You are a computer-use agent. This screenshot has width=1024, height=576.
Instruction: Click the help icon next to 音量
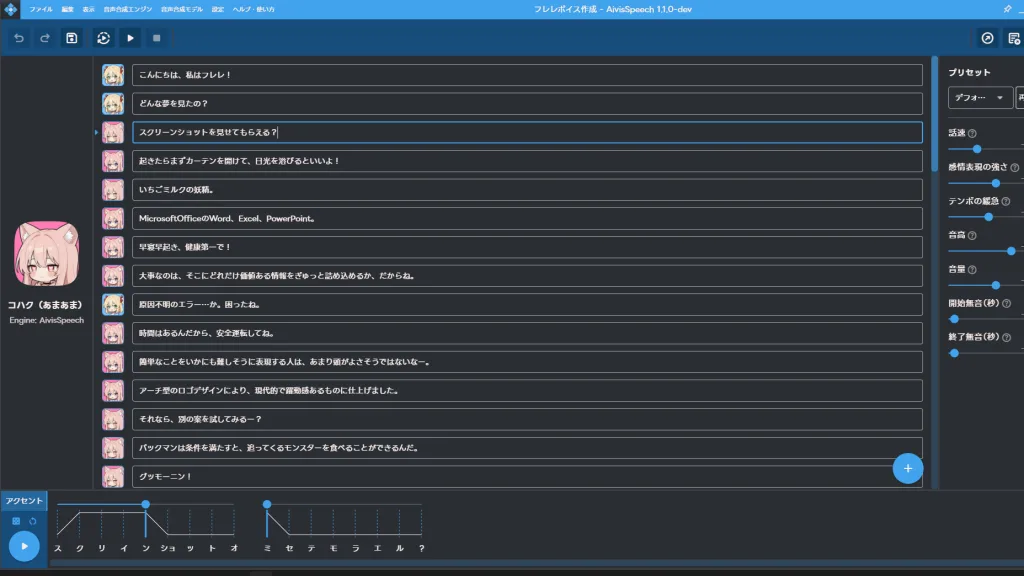click(972, 269)
